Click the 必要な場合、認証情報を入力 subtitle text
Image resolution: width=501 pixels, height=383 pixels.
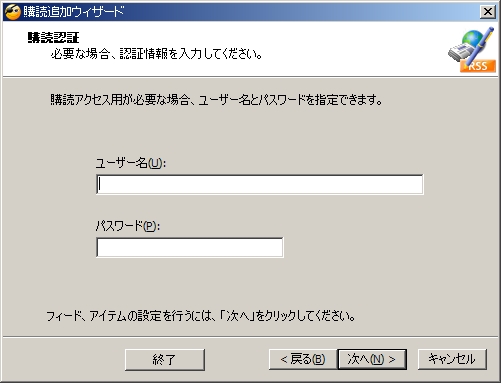[x=157, y=54]
